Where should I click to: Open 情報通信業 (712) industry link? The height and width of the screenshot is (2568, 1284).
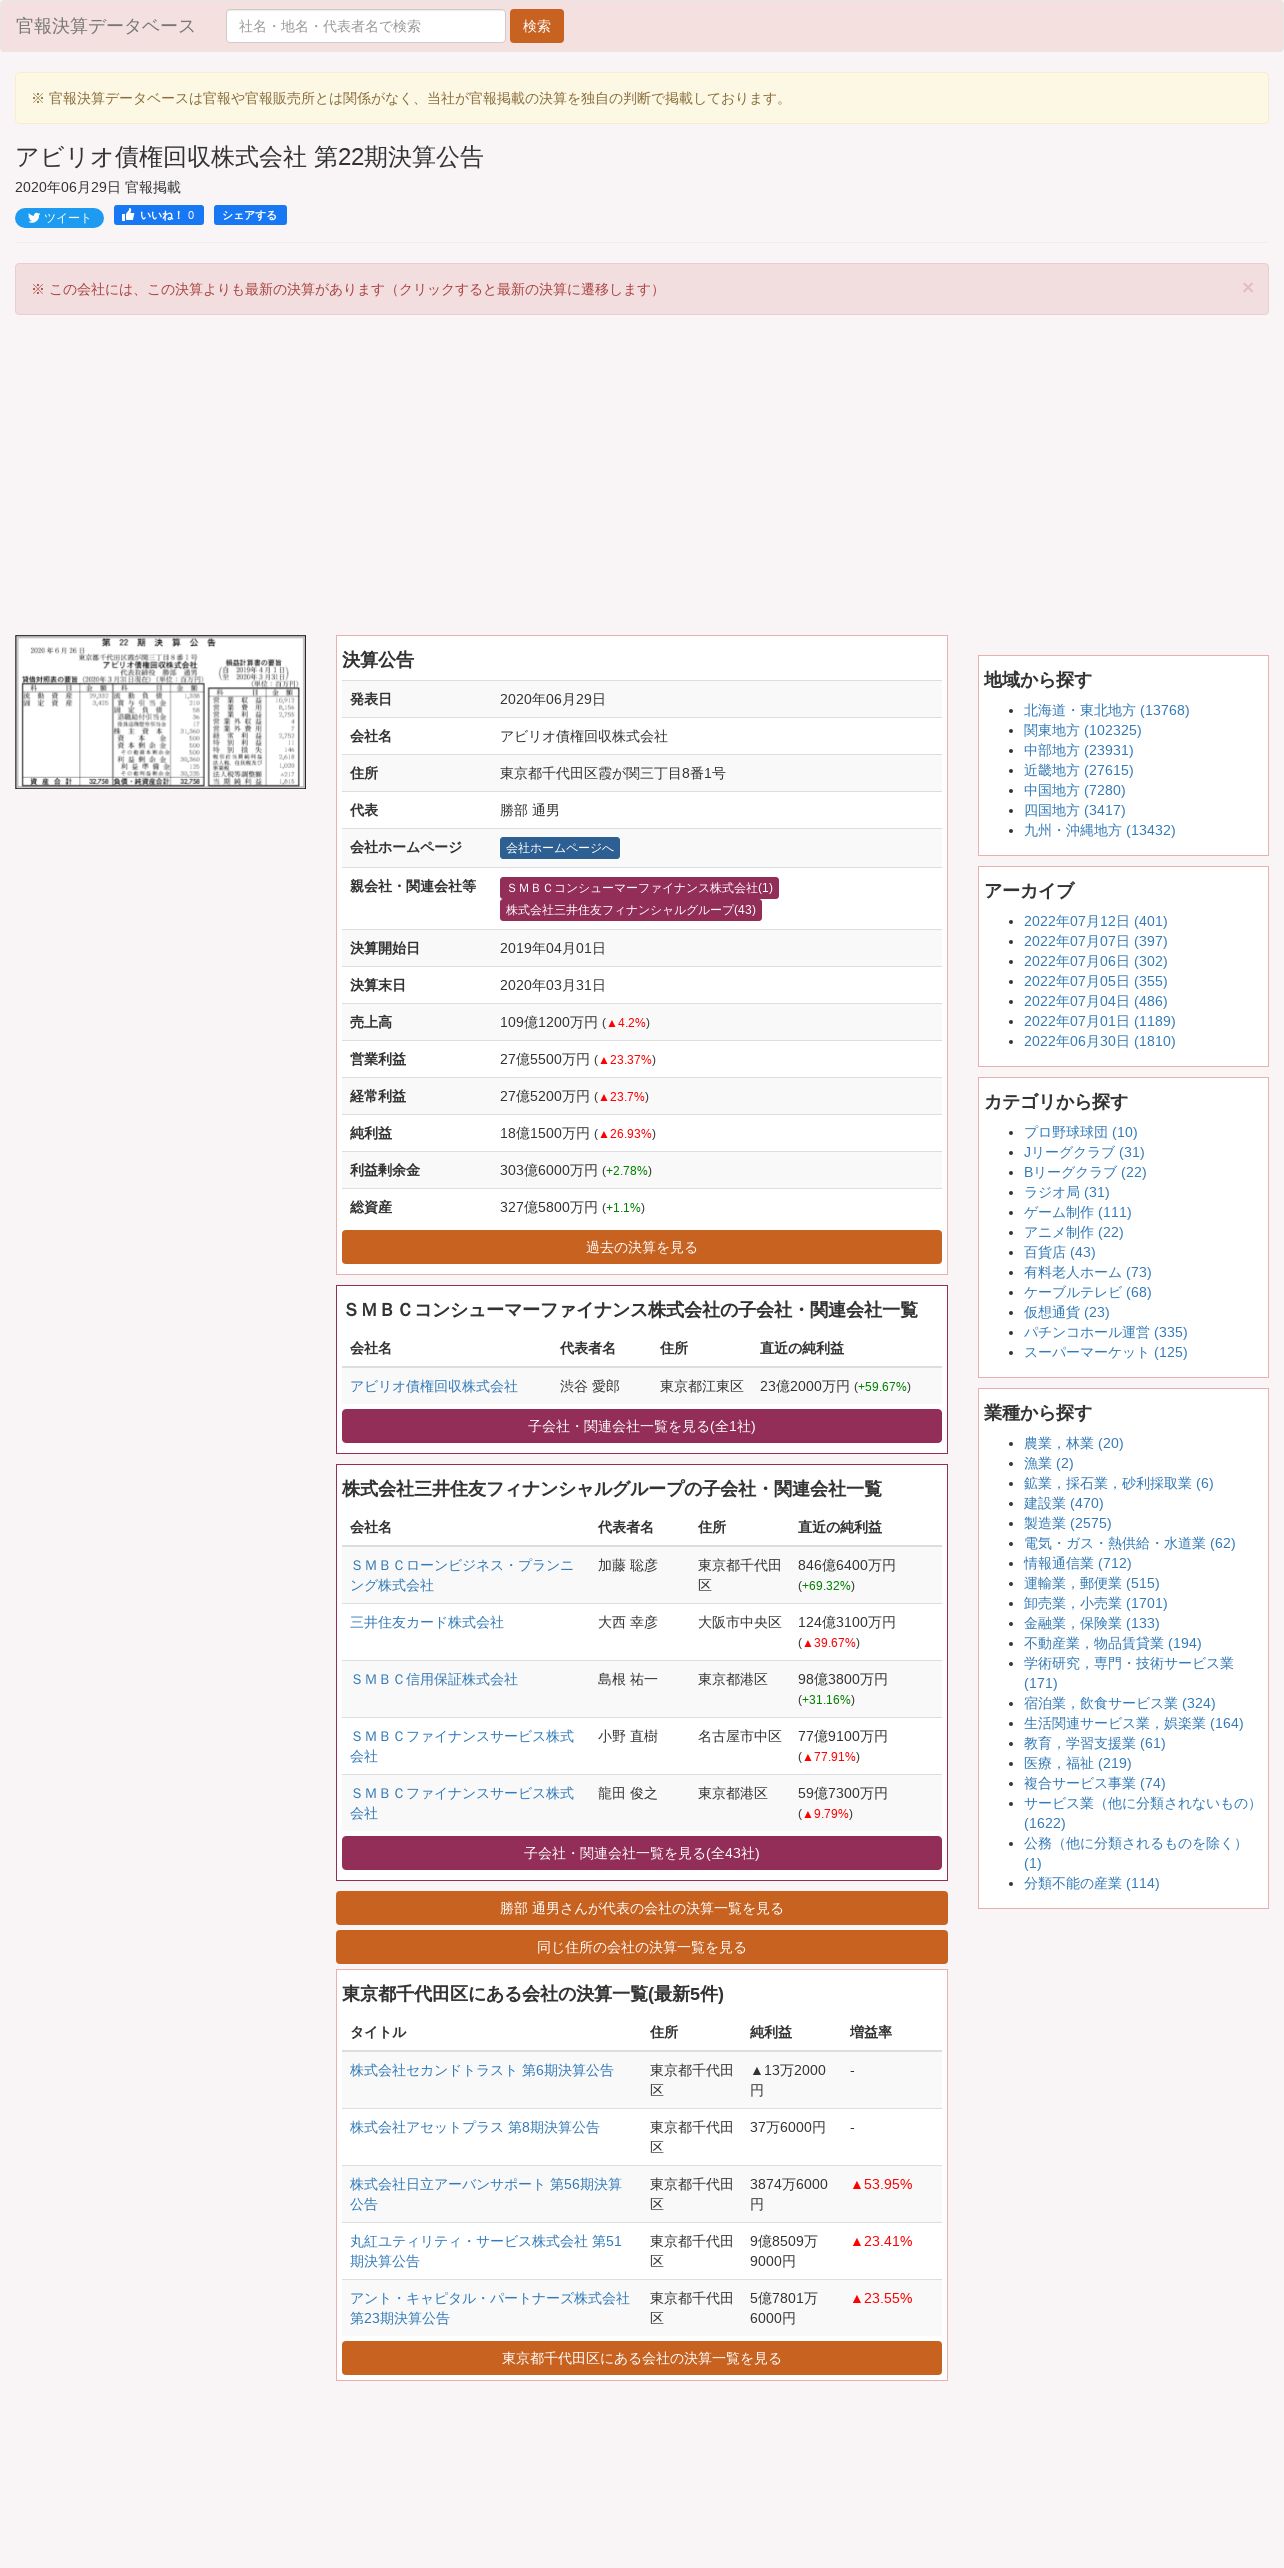[x=1077, y=1563]
